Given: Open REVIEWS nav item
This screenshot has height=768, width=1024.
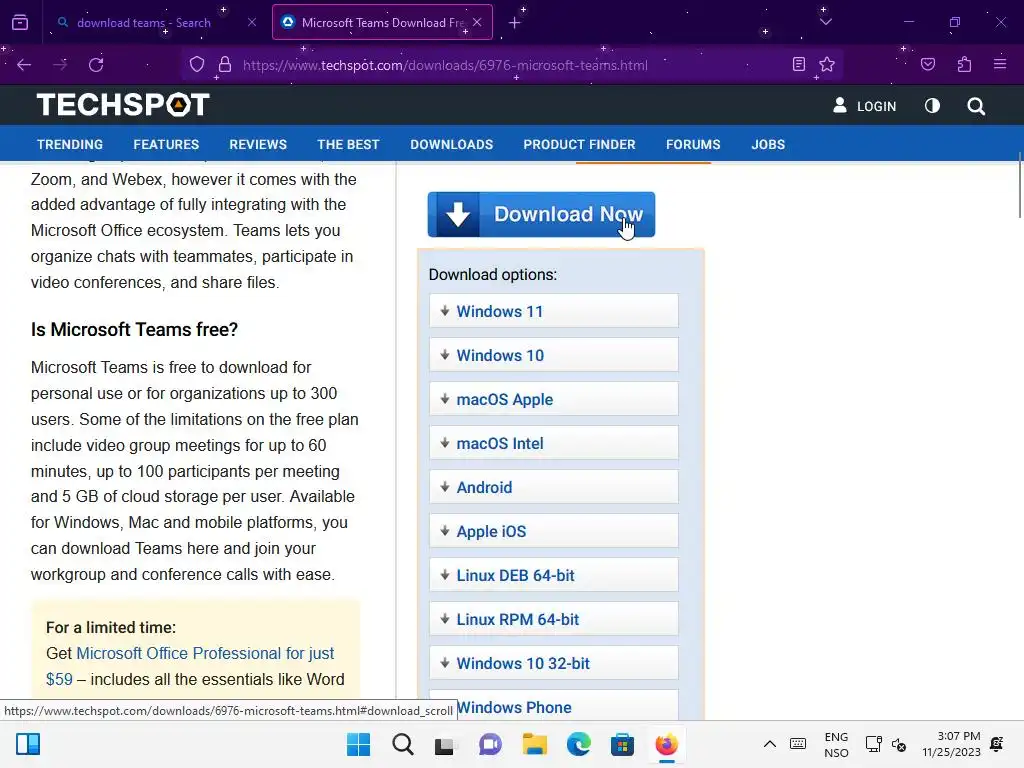Looking at the screenshot, I should (x=258, y=144).
